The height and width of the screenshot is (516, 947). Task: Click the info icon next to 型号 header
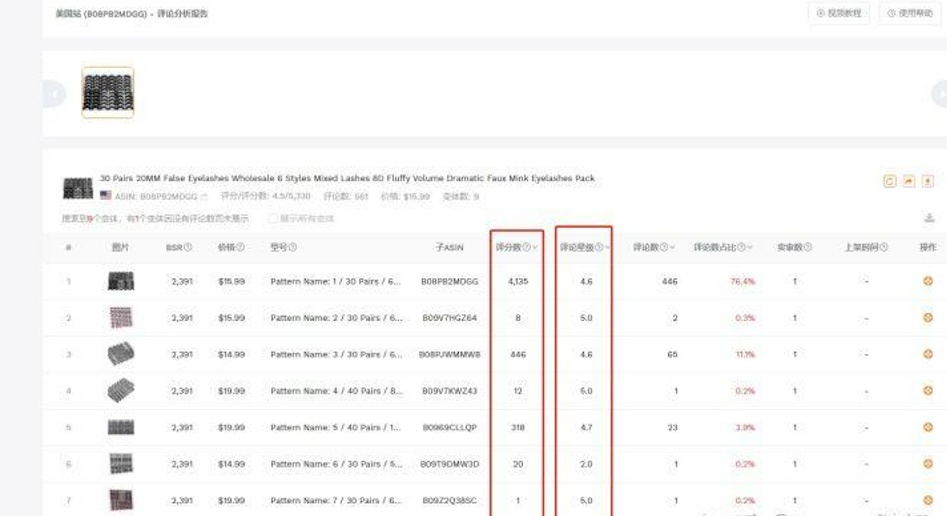(292, 247)
